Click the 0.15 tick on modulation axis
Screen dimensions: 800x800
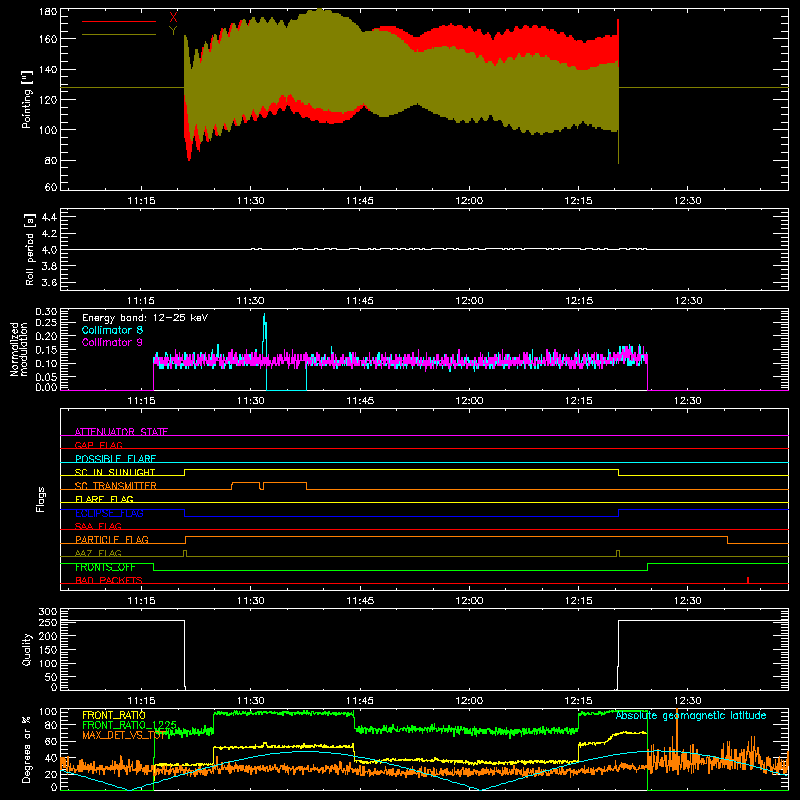[x=46, y=350]
